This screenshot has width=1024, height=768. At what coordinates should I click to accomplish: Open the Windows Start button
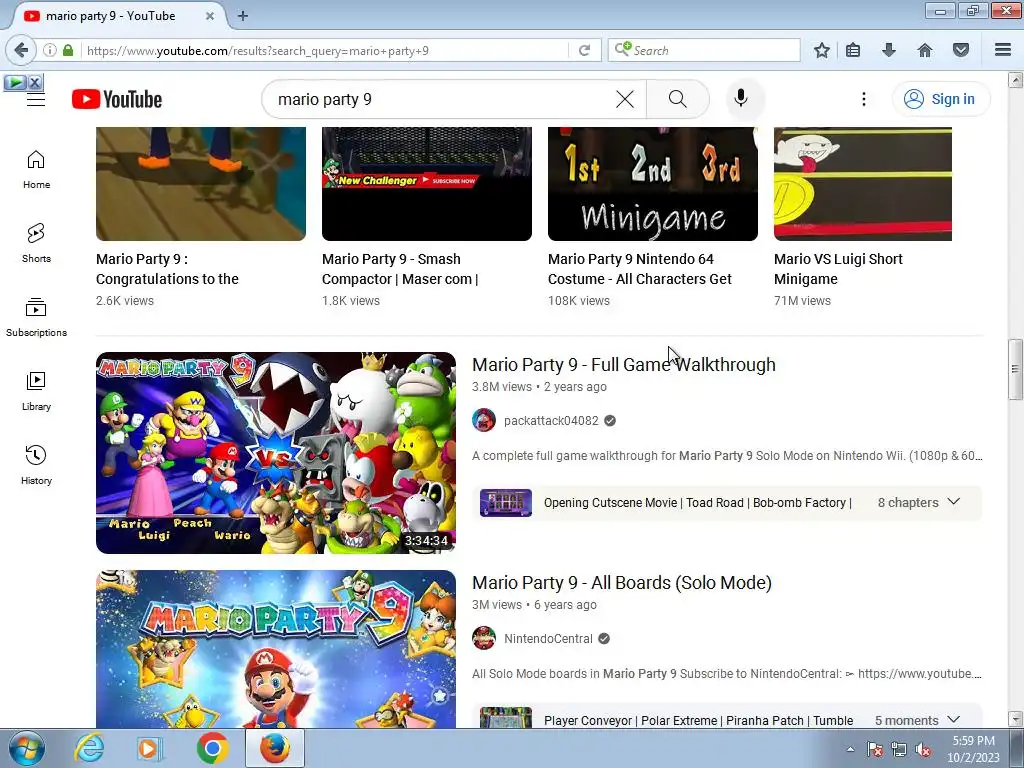27,748
